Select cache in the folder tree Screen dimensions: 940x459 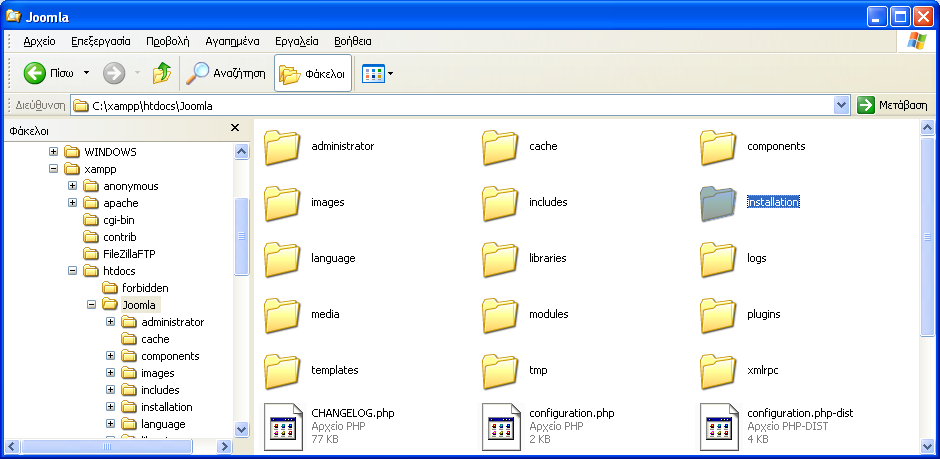(155, 339)
